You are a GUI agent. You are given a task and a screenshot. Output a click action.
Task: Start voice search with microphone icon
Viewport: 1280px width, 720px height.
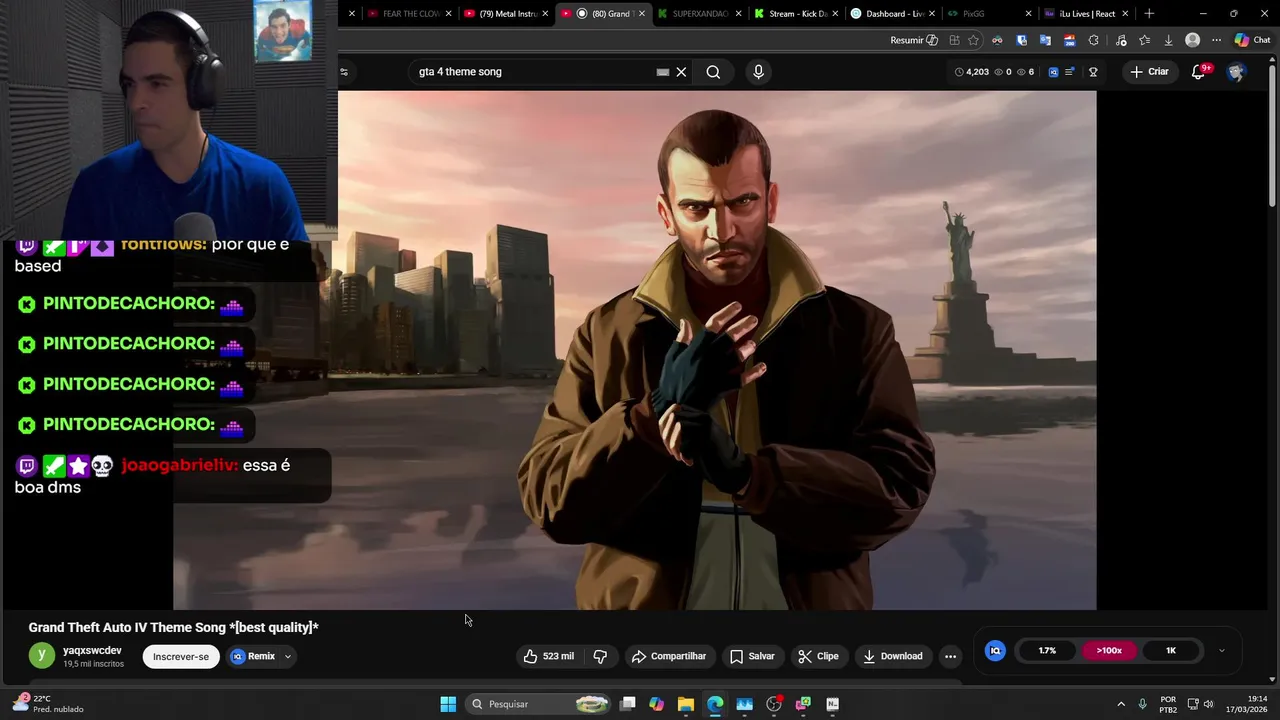758,72
